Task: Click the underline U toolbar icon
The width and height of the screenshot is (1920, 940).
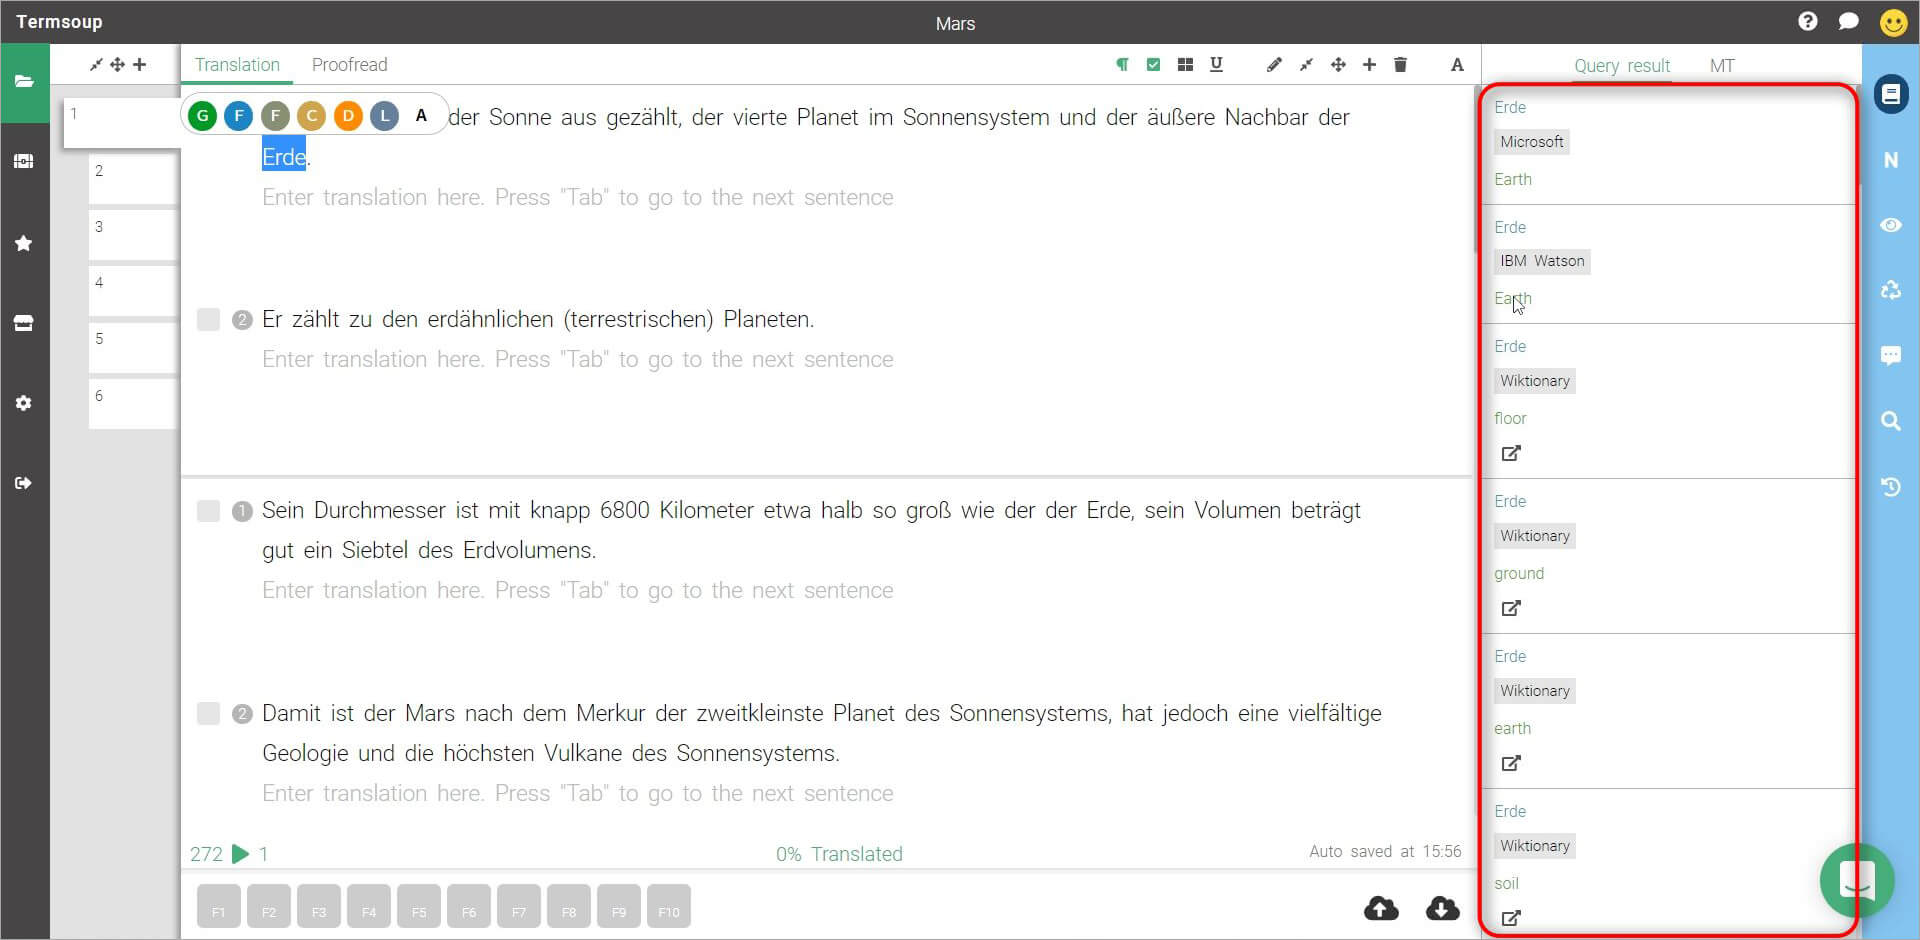Action: point(1216,65)
